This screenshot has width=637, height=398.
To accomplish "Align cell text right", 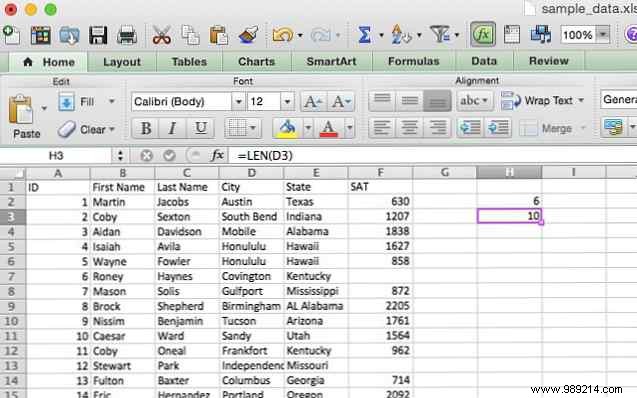I will coord(437,128).
